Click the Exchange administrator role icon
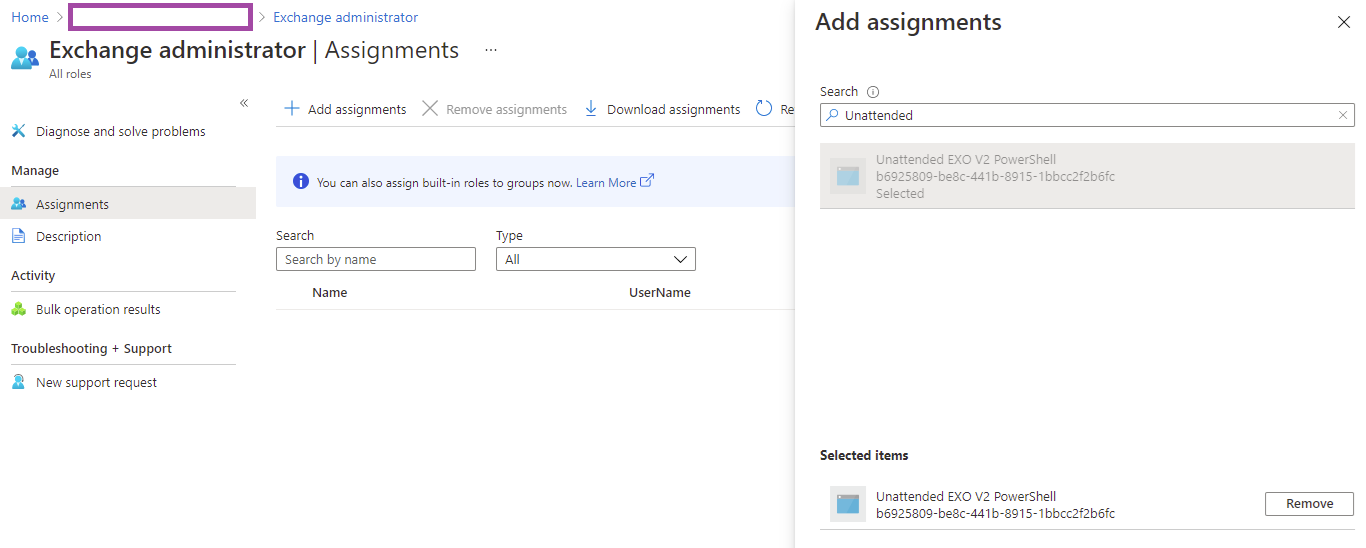 coord(25,57)
